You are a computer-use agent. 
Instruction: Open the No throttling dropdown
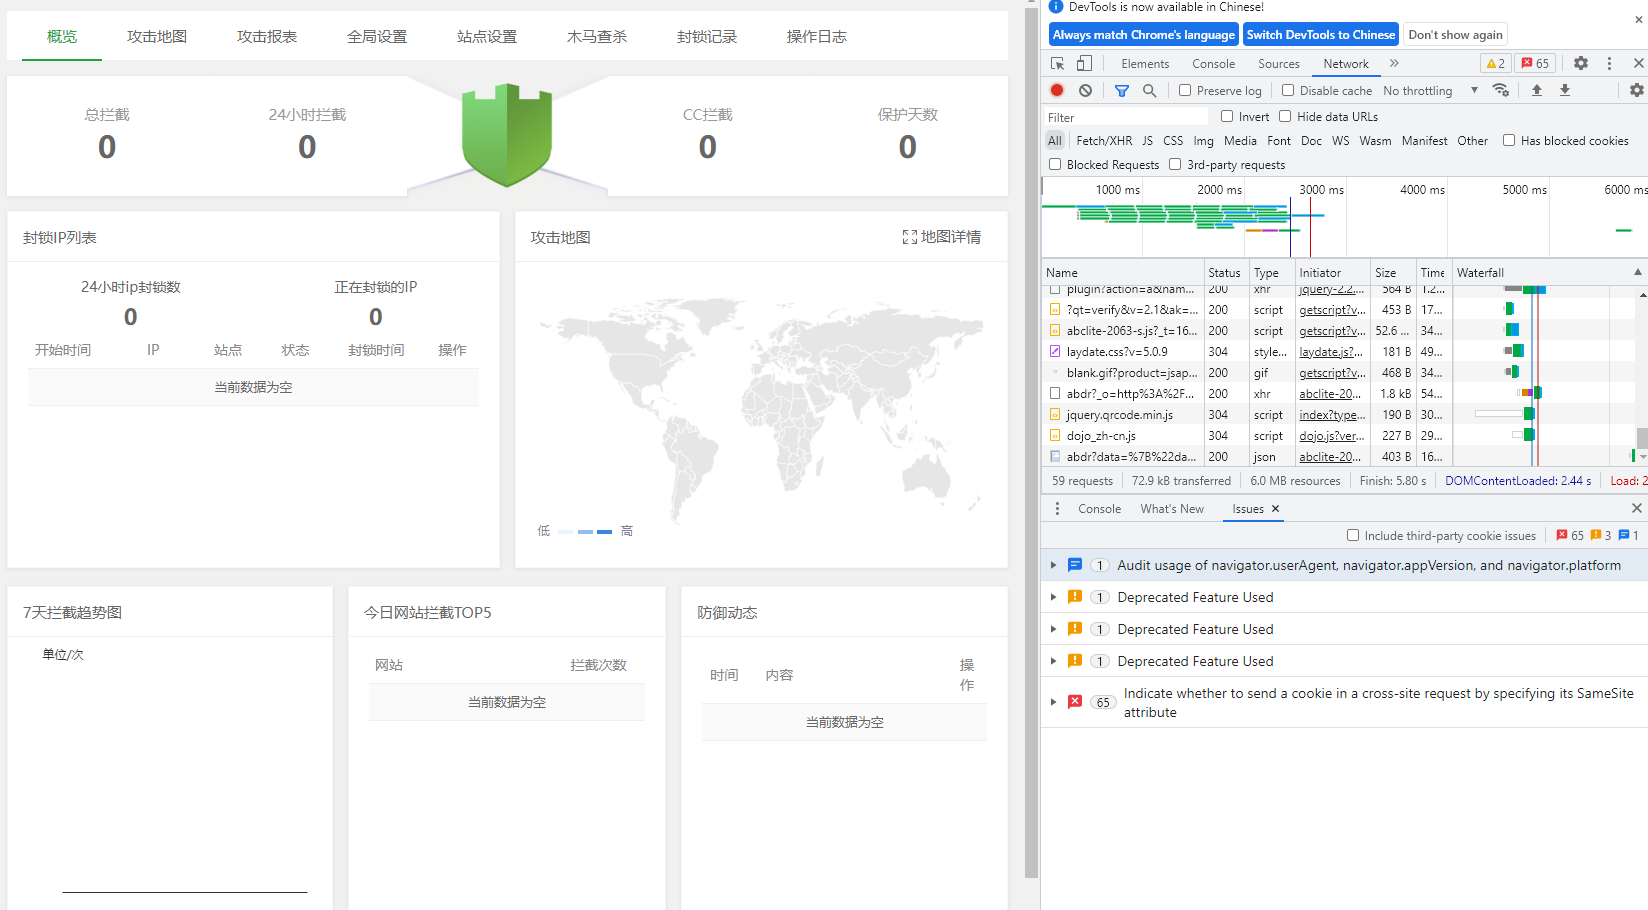pyautogui.click(x=1430, y=90)
